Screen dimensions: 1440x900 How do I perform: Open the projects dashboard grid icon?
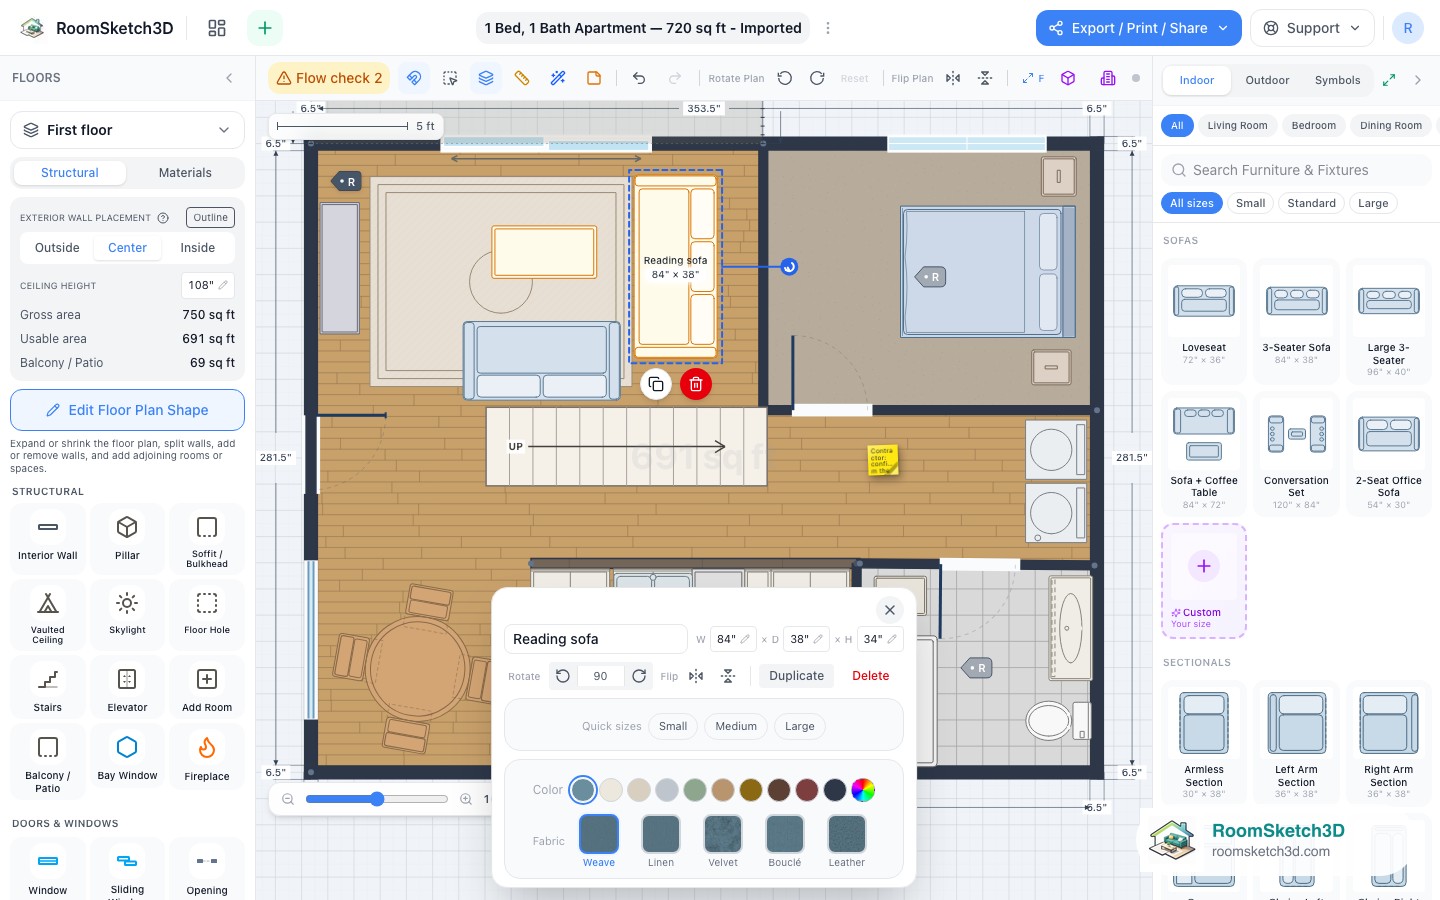pos(217,28)
